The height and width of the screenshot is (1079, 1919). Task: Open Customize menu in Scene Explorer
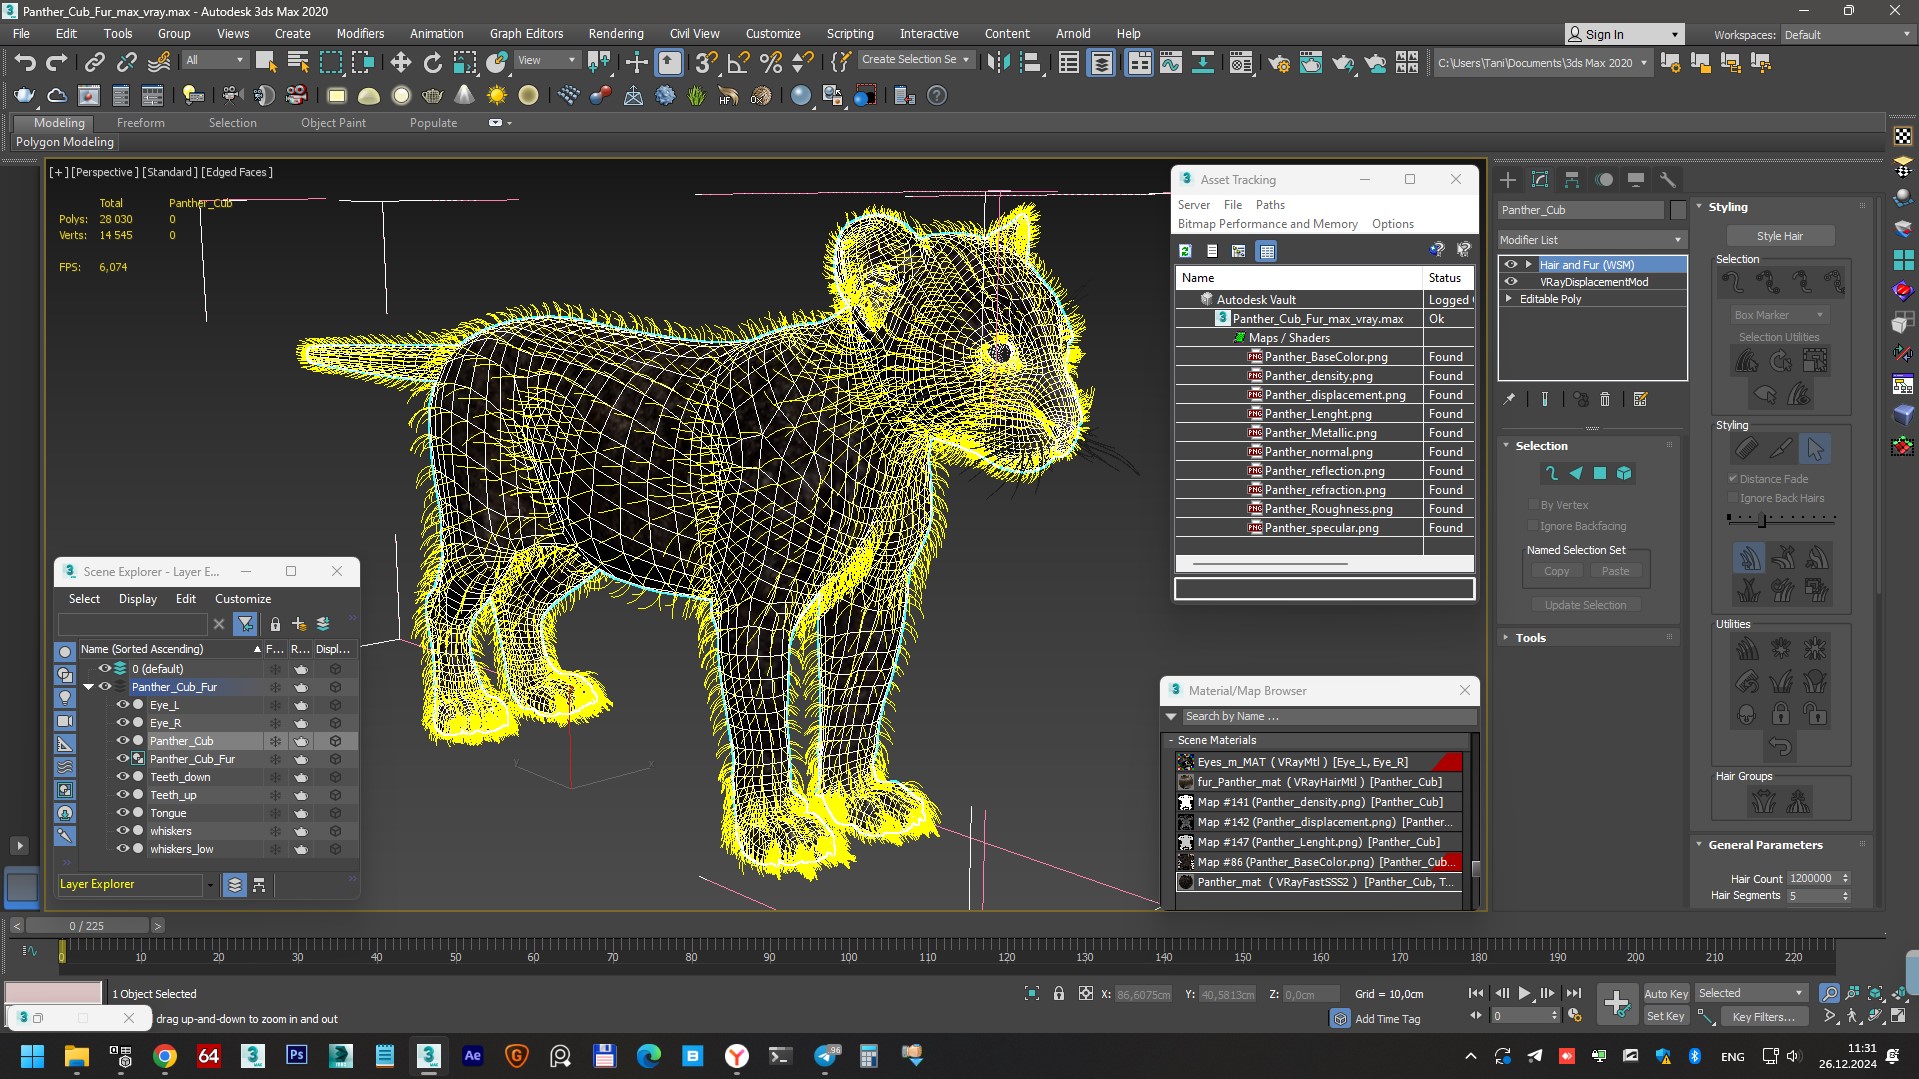pos(243,599)
